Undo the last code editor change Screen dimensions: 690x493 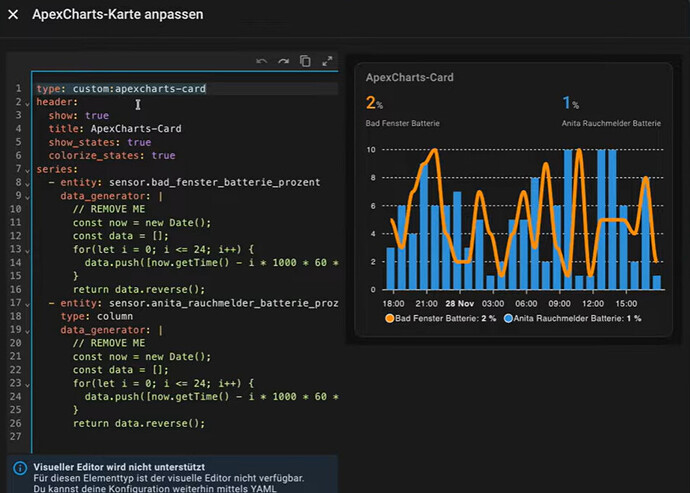point(262,61)
